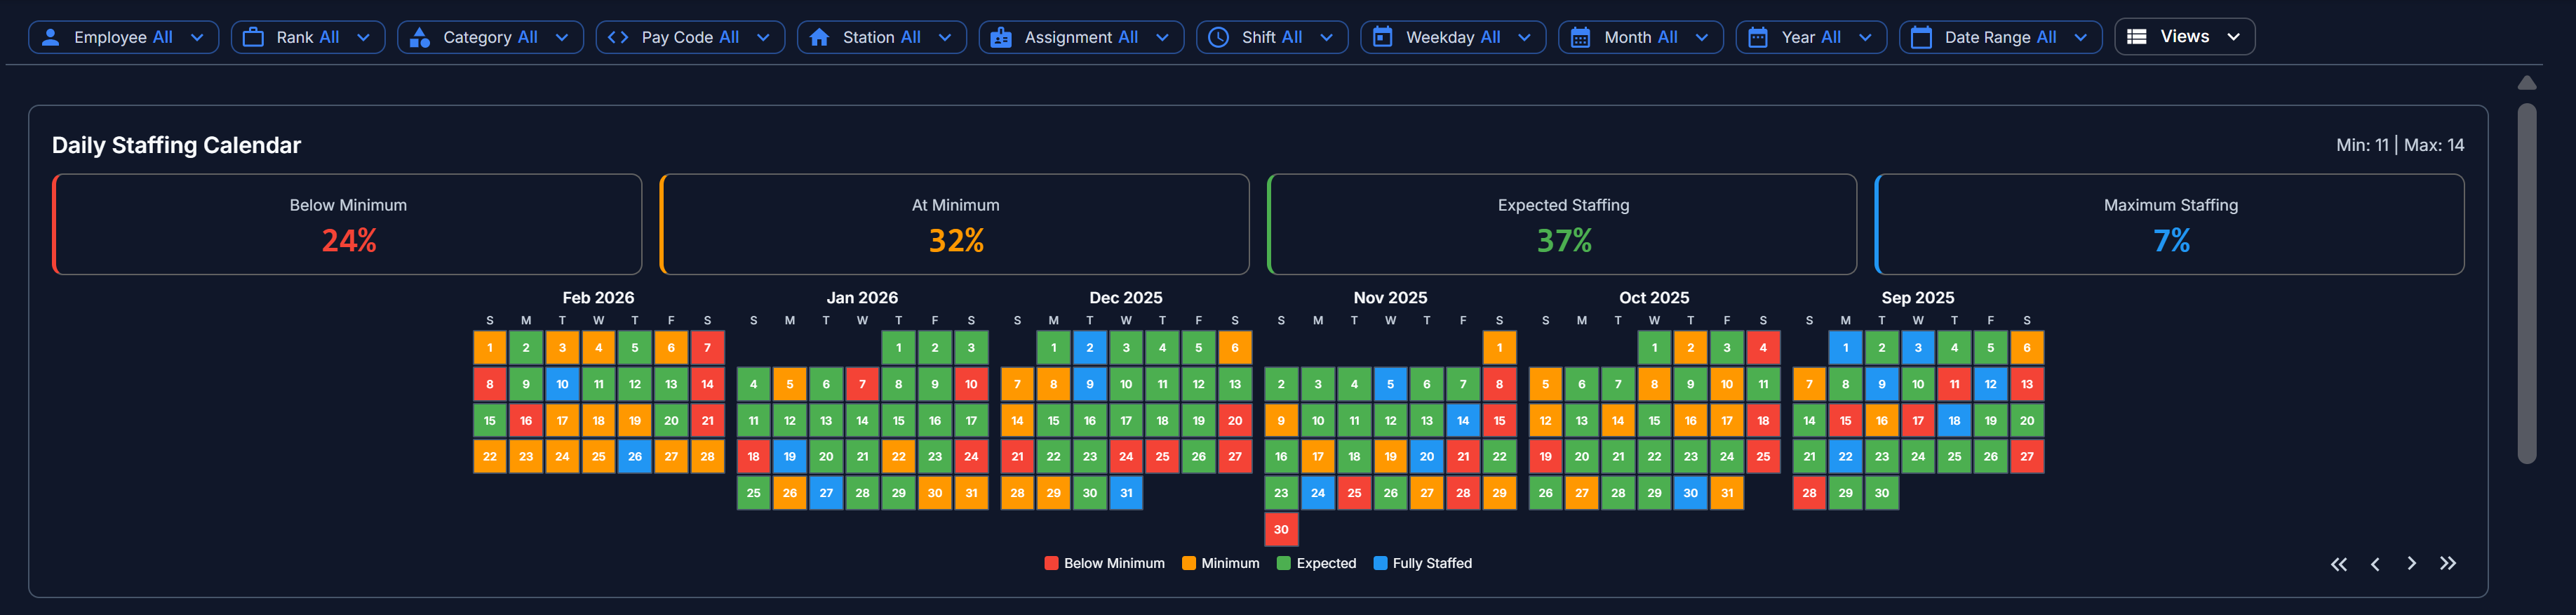Click the Category shapes icon

pyautogui.click(x=420, y=37)
